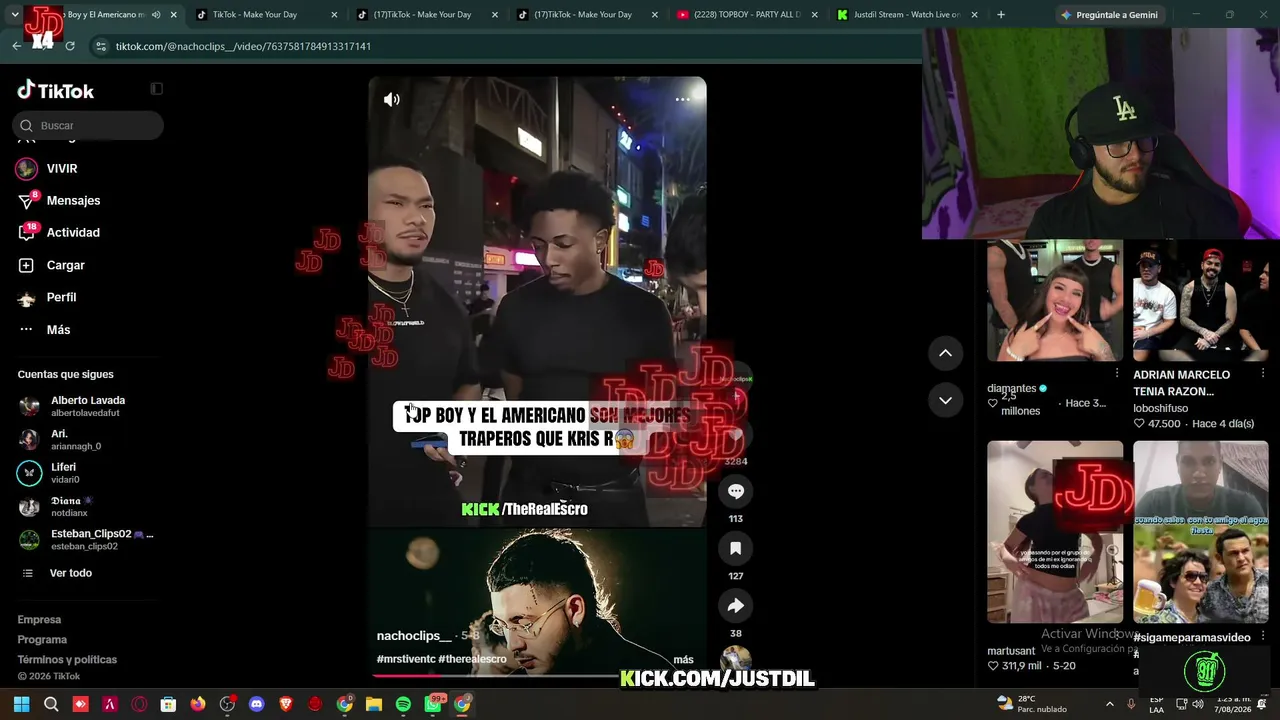Open the diamantes recommended video thumbnail
Screen dimensions: 1280x720
point(1055,301)
